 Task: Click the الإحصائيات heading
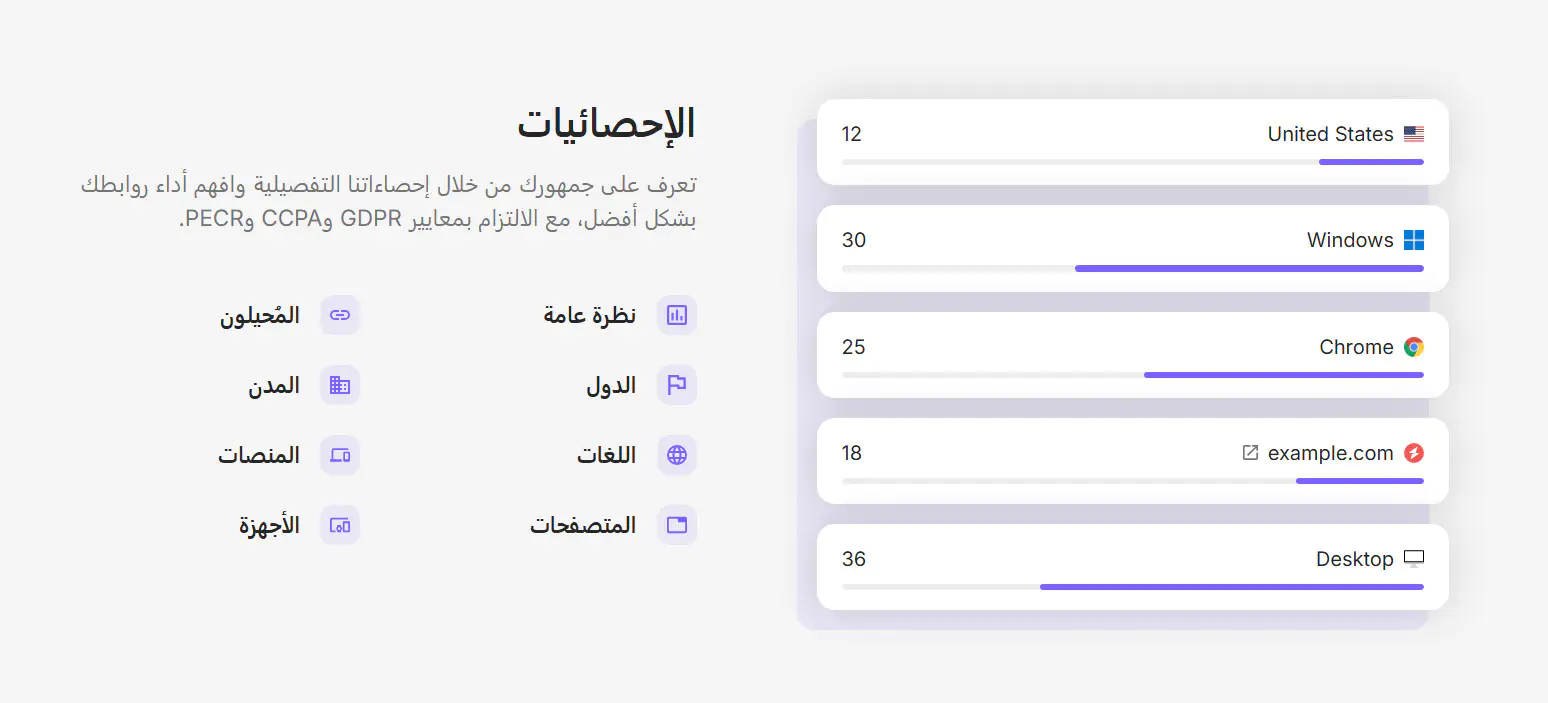(606, 124)
